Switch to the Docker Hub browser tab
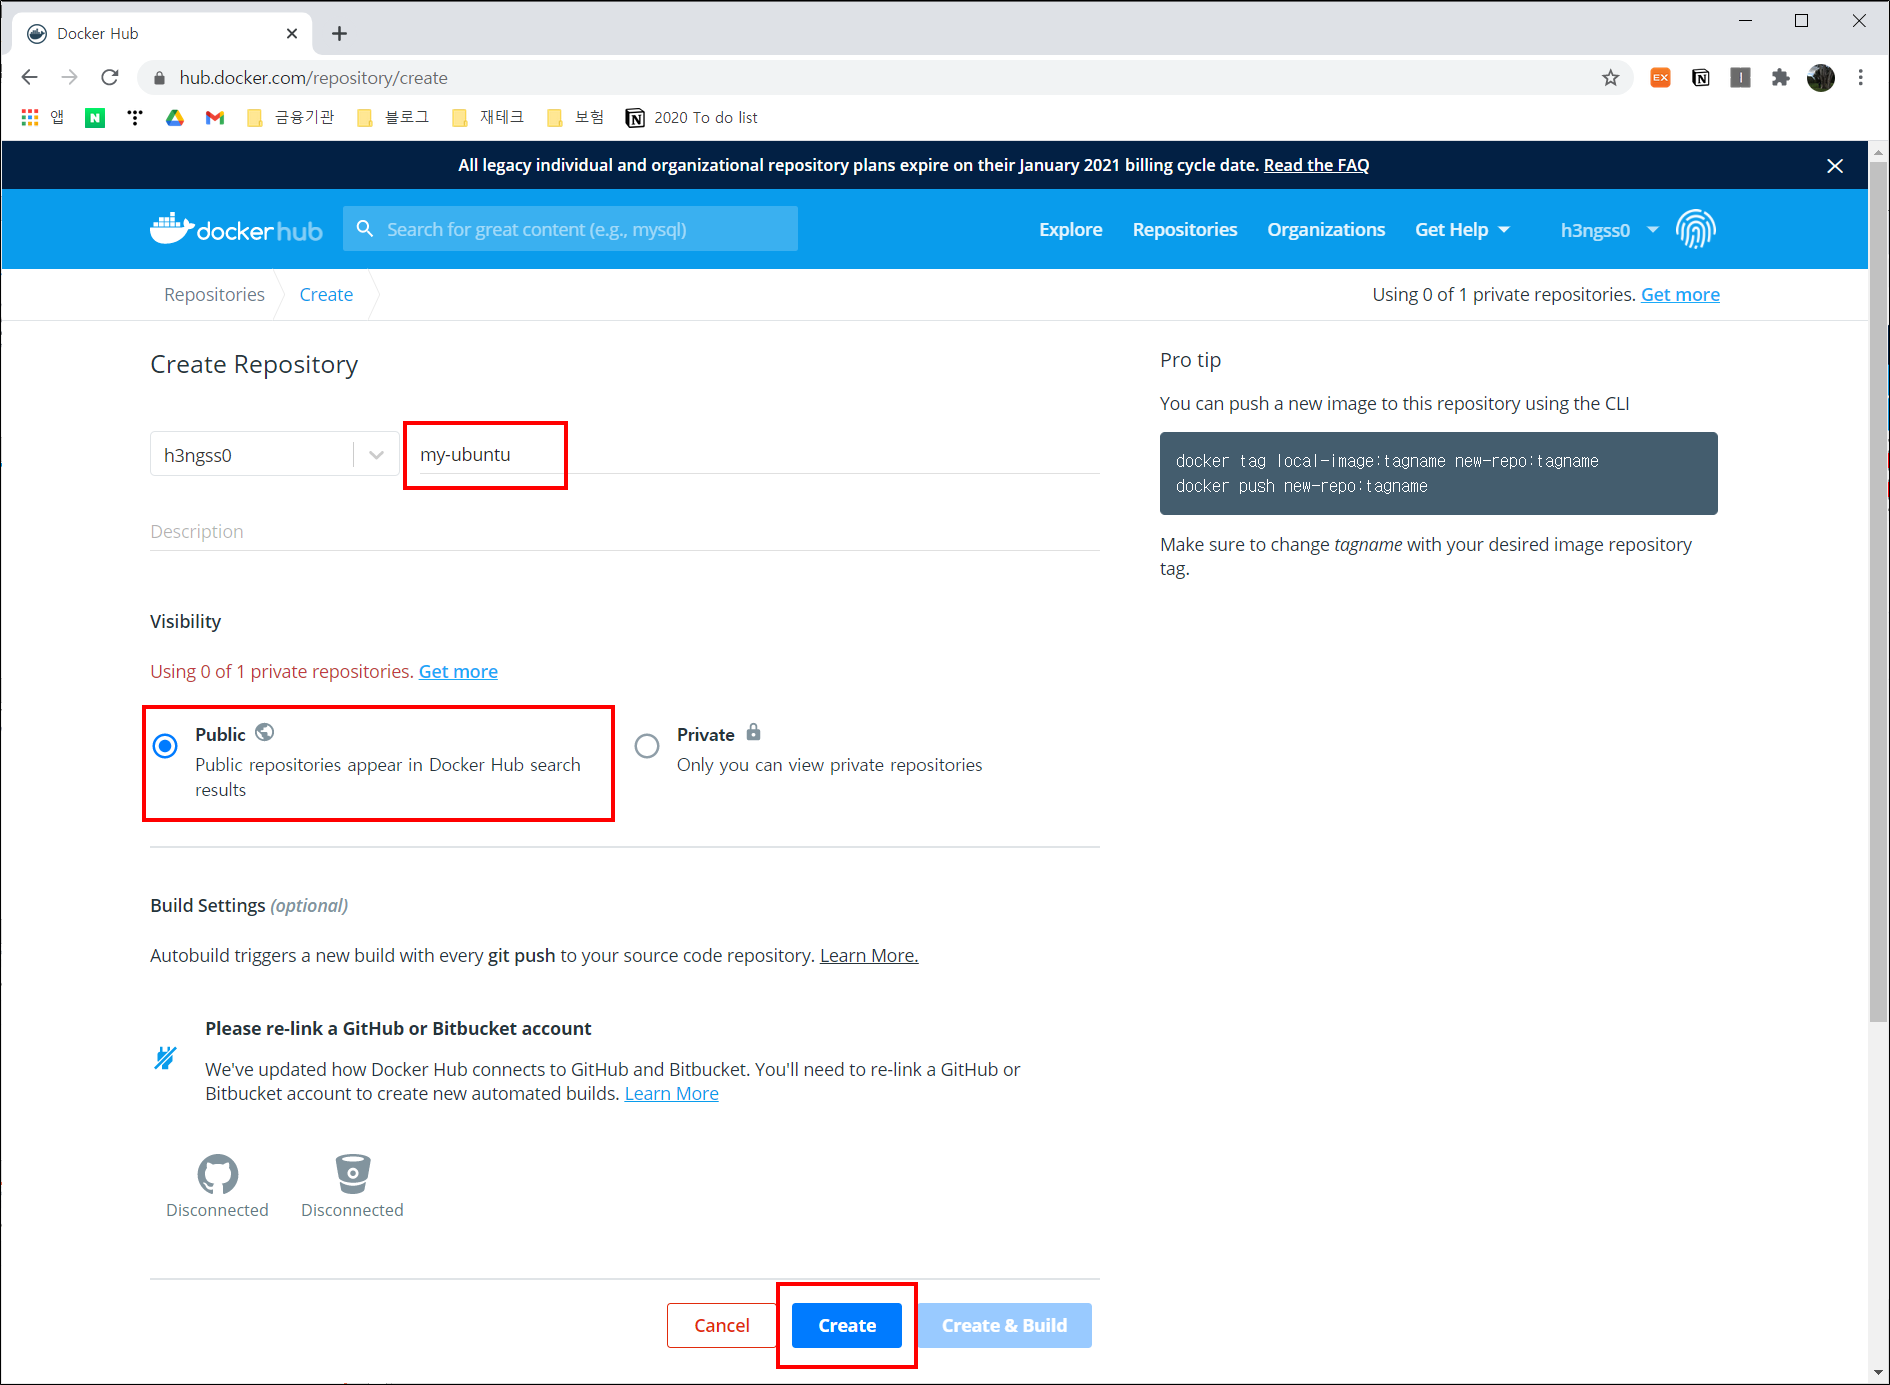Viewport: 1890px width, 1385px height. 160,33
